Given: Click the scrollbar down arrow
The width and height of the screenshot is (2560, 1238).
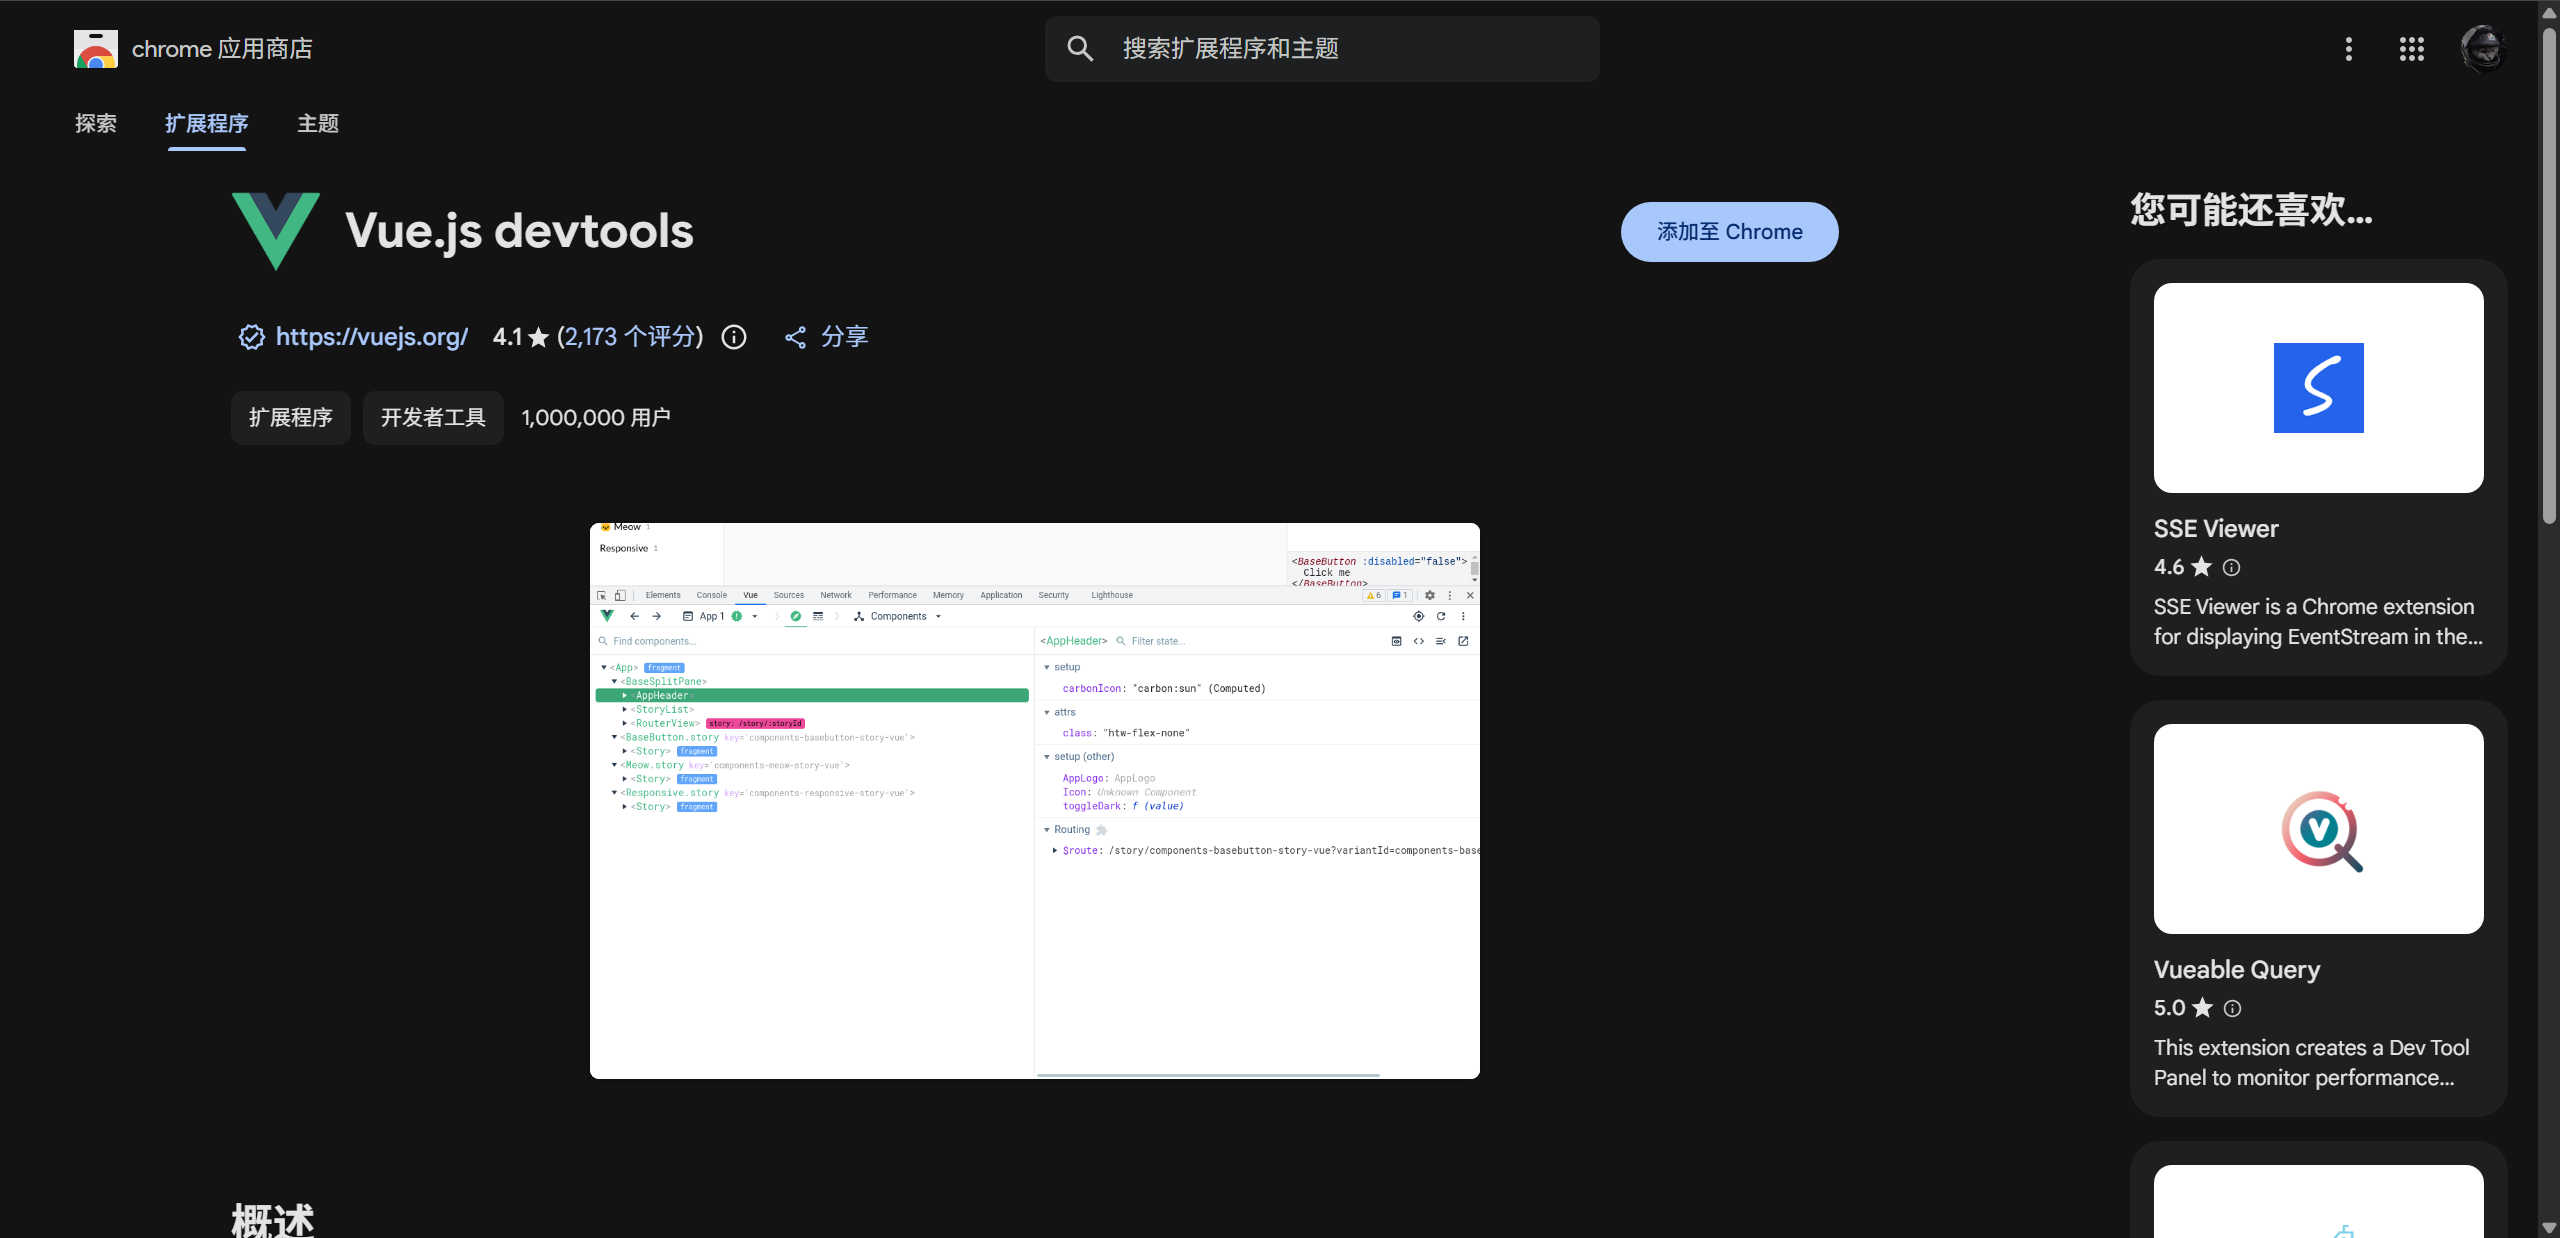Looking at the screenshot, I should coord(2549,1228).
